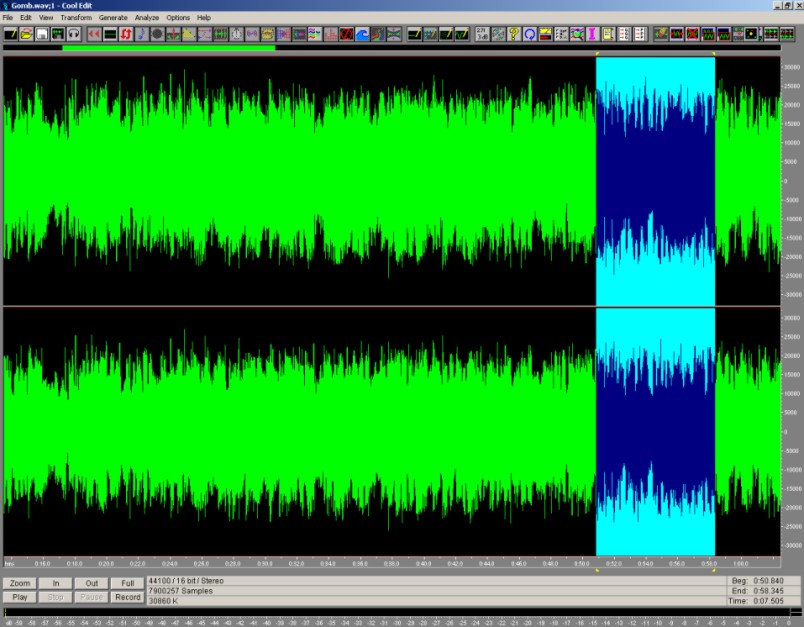Click the red up-down arrows icon
Screen dimensions: 804x627
coord(126,34)
